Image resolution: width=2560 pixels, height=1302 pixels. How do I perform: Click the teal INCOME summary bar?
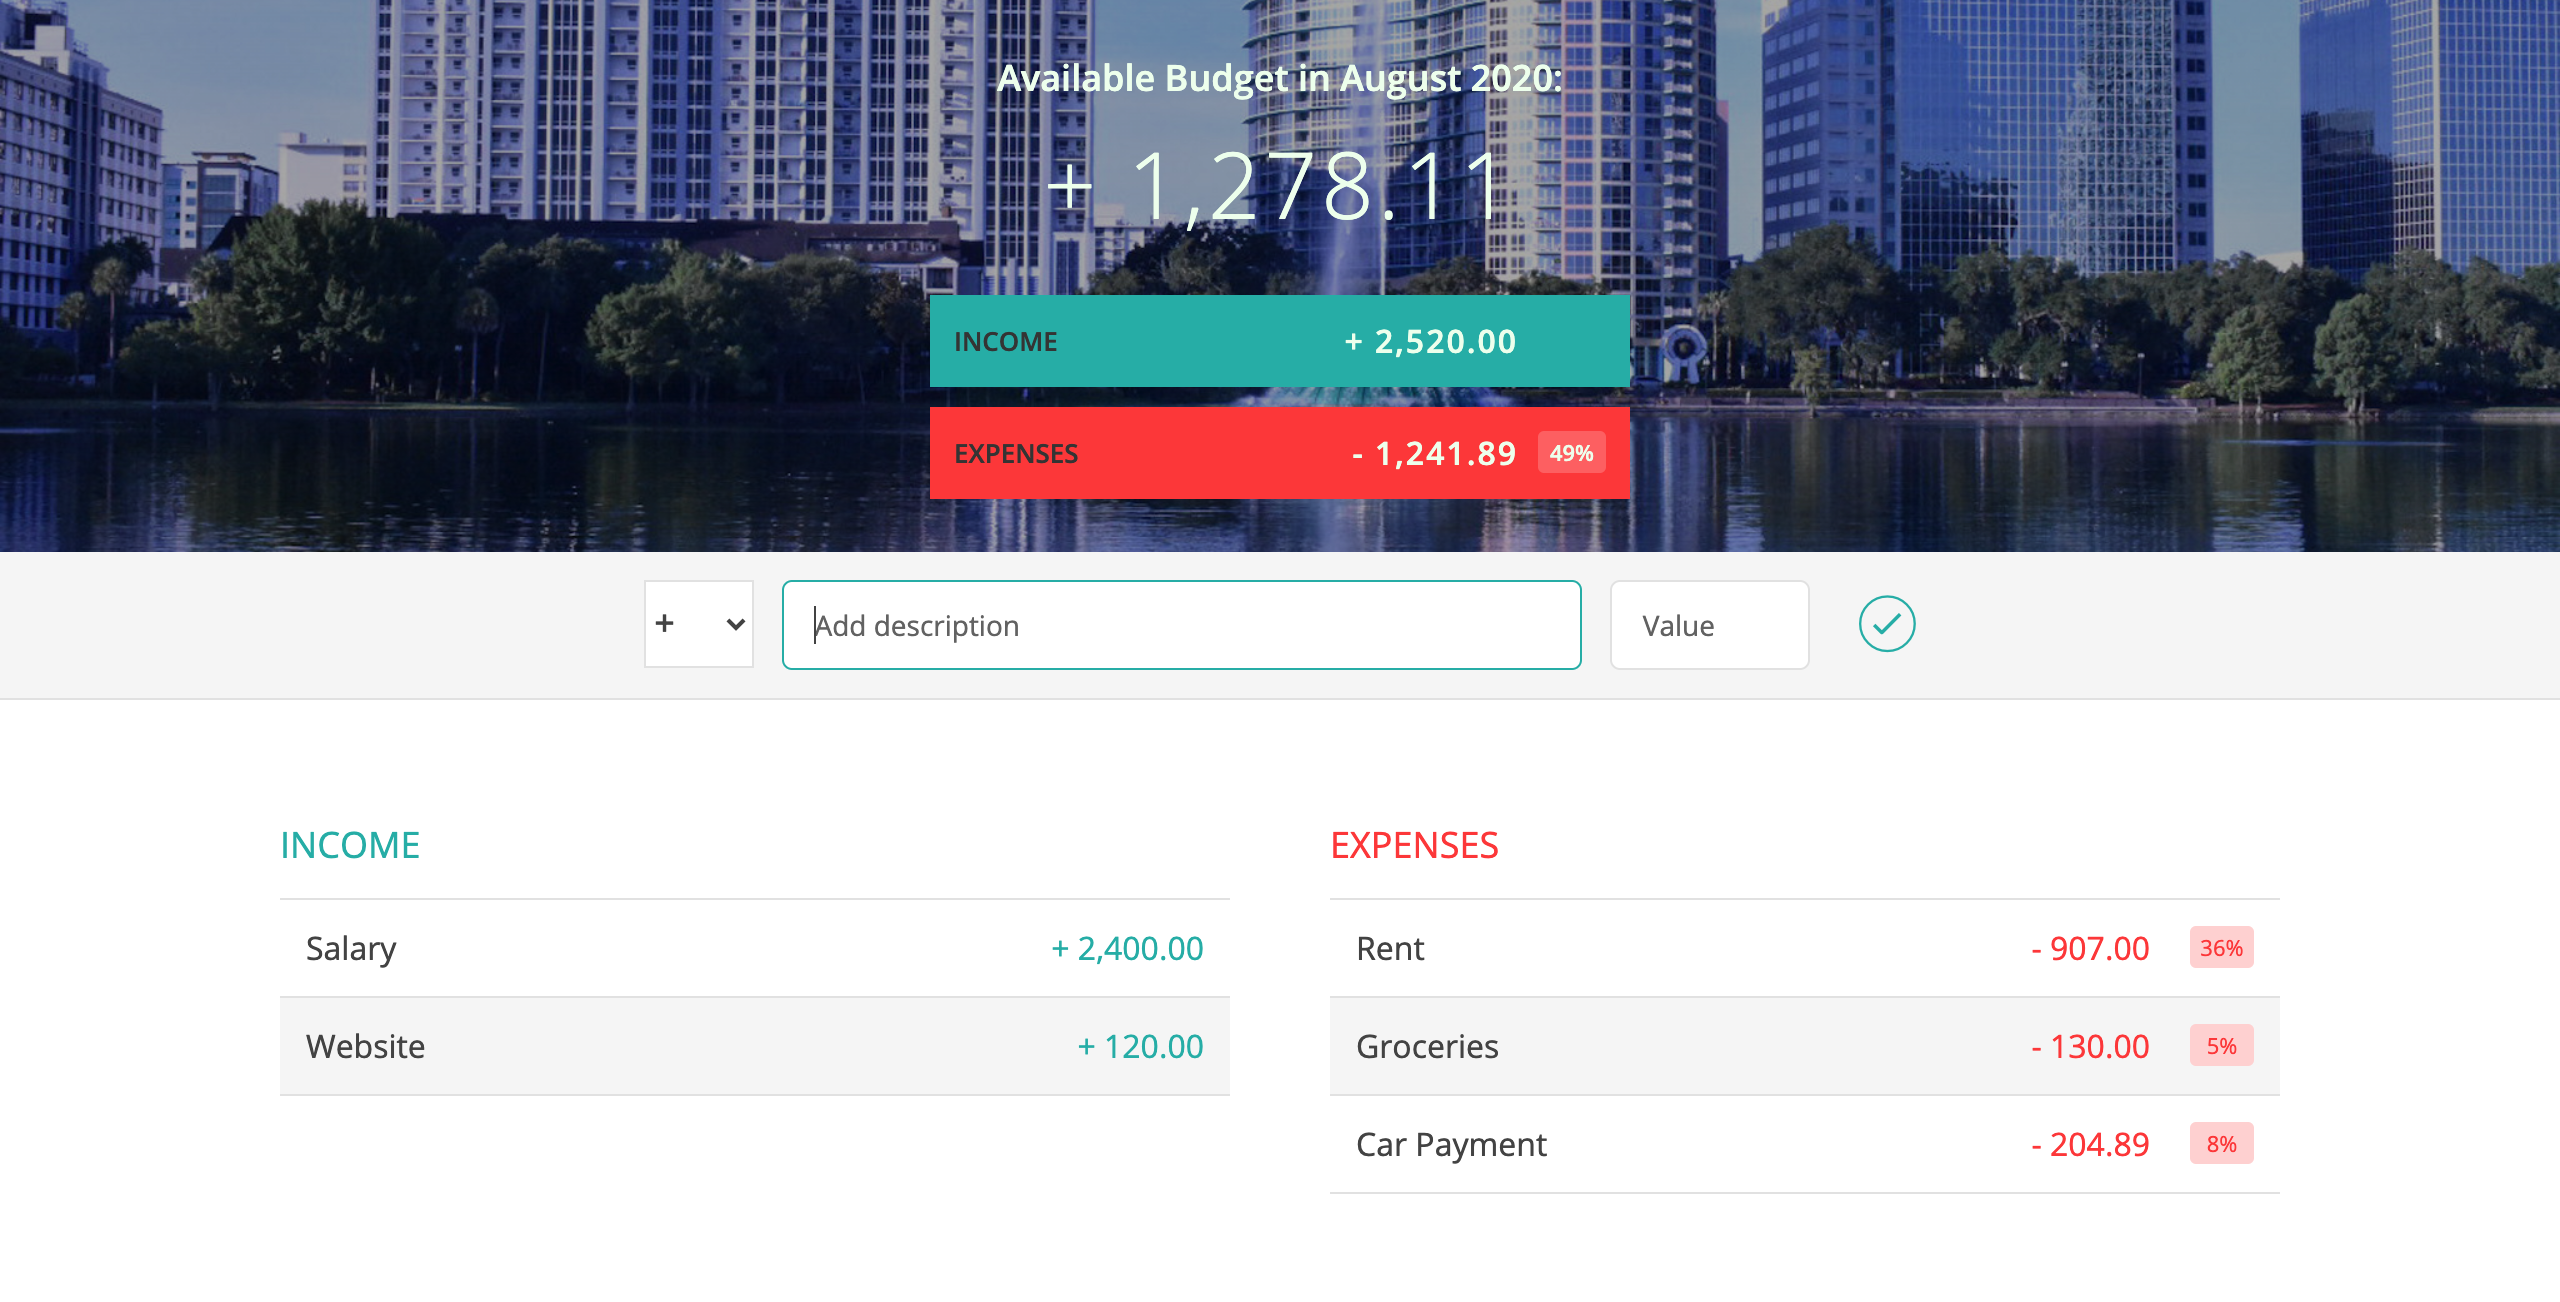pos(1279,341)
